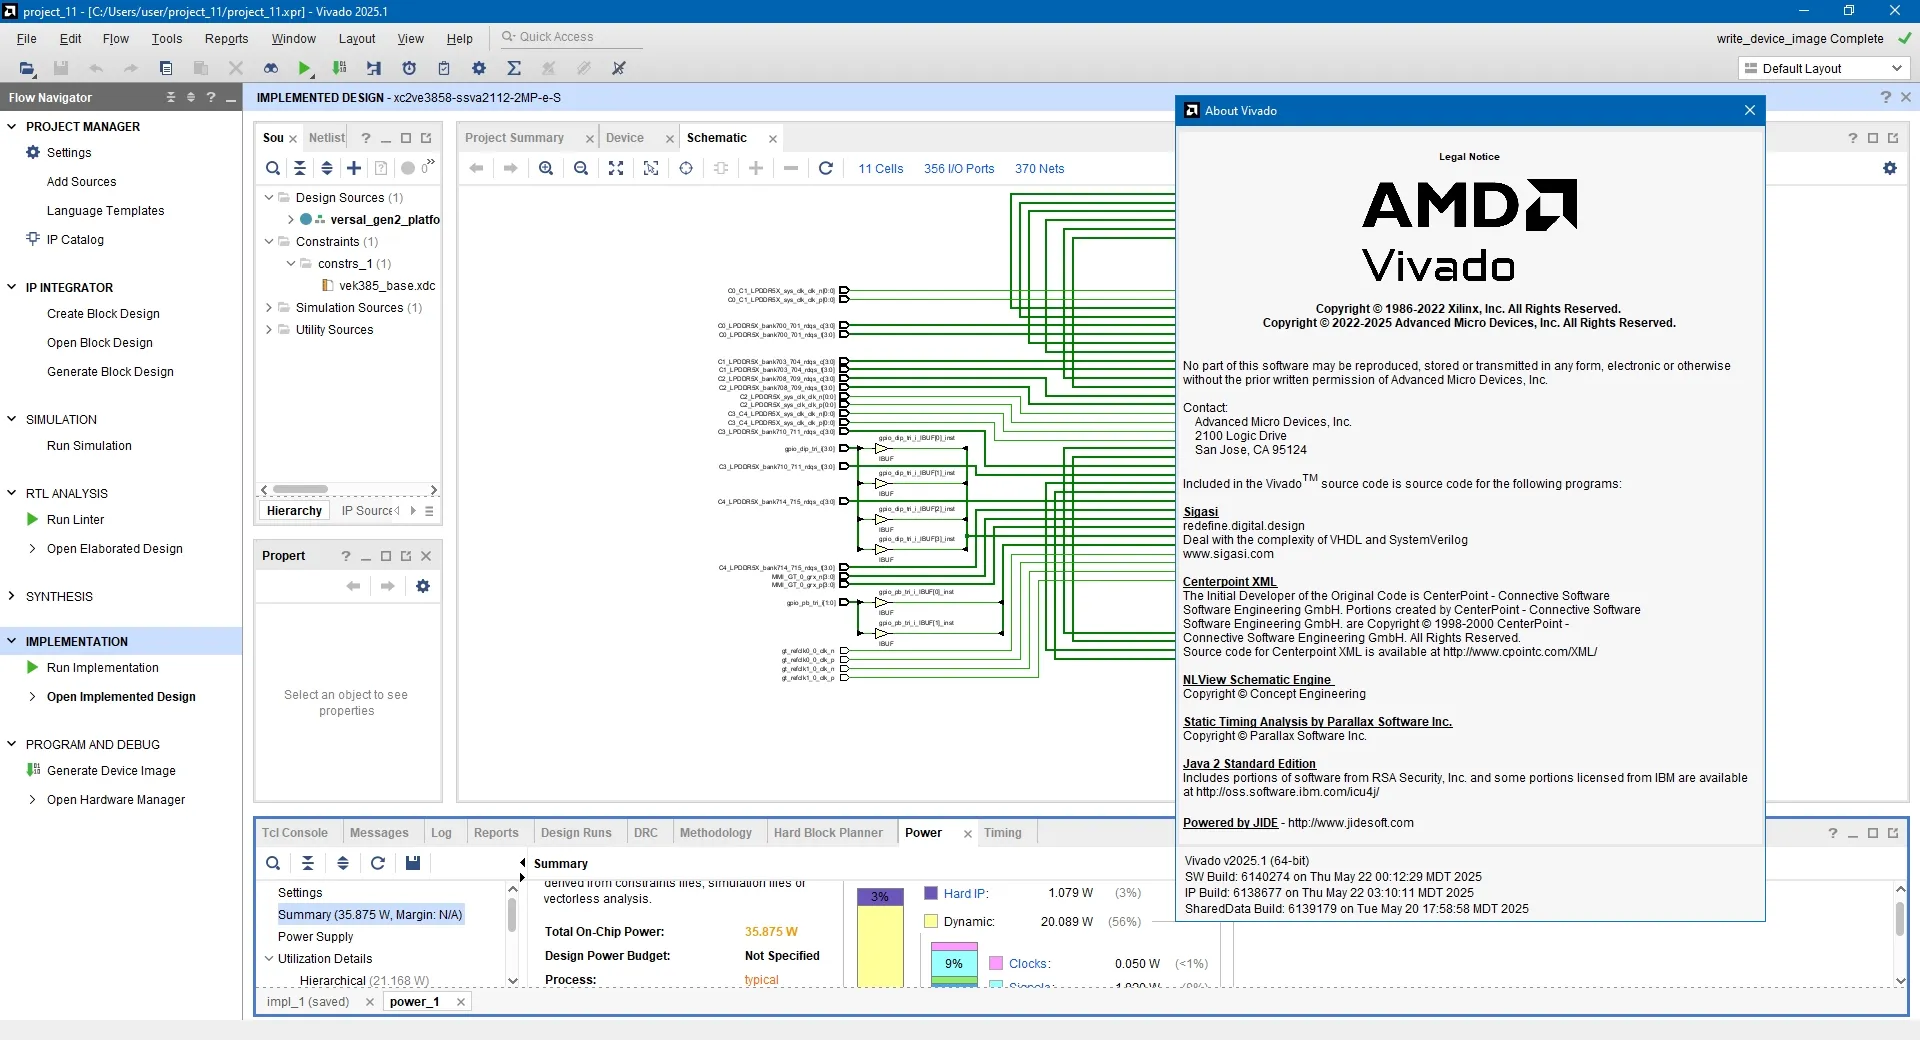1920x1040 pixels.
Task: Click refresh icon in Power report toolbar
Action: [378, 863]
